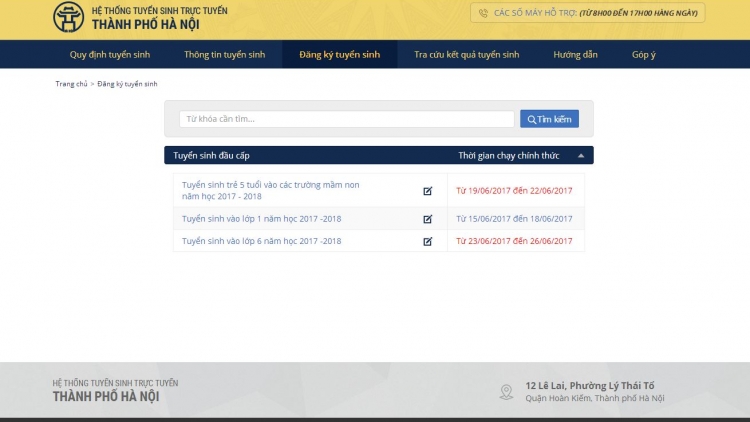Click date text Từ 19/06/2017 đến 22/06/2017
750x422 pixels.
pos(514,190)
